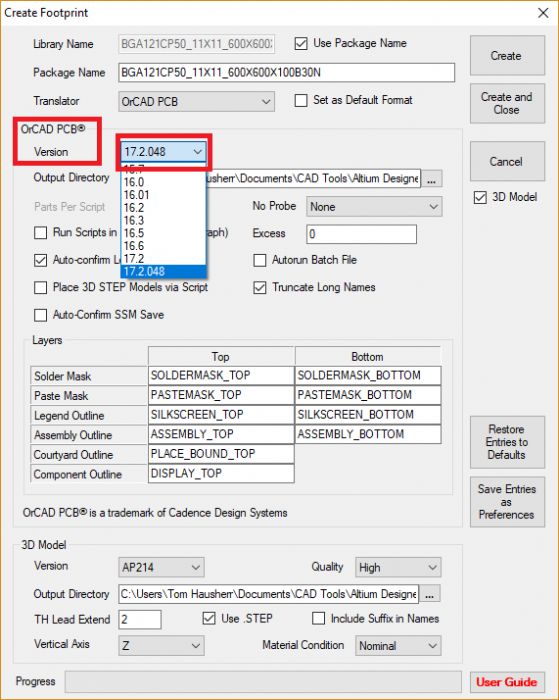Edit SOLDERMASK_TOP layer field
559x700 pixels.
221,375
